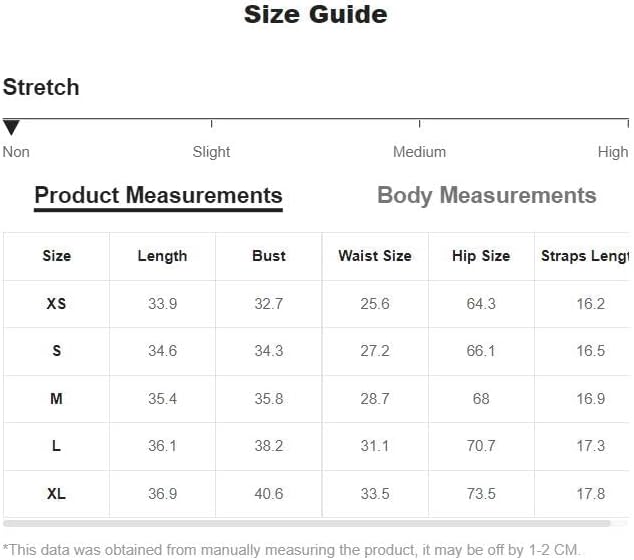Click the Size Guide heading

(315, 15)
